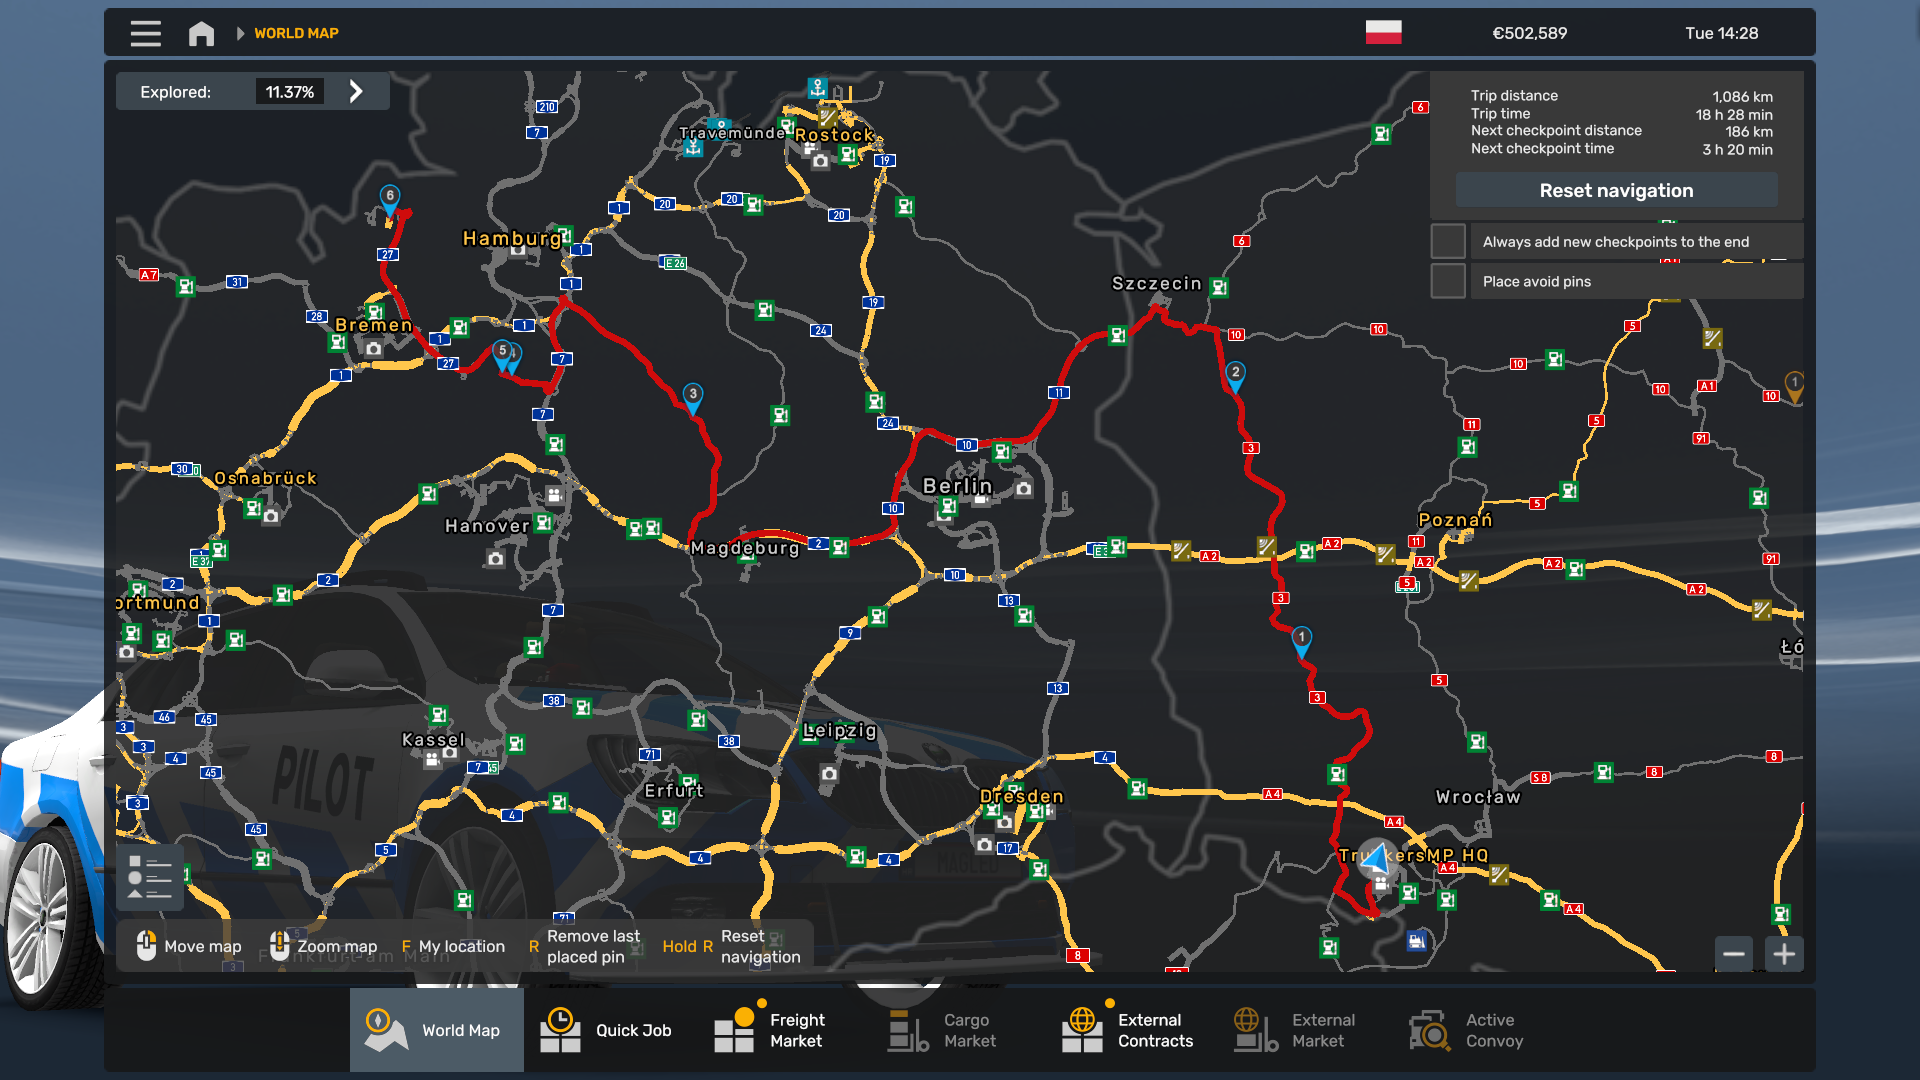The width and height of the screenshot is (1920, 1080).
Task: Click the TruckersMP HQ map label
Action: [x=1413, y=855]
